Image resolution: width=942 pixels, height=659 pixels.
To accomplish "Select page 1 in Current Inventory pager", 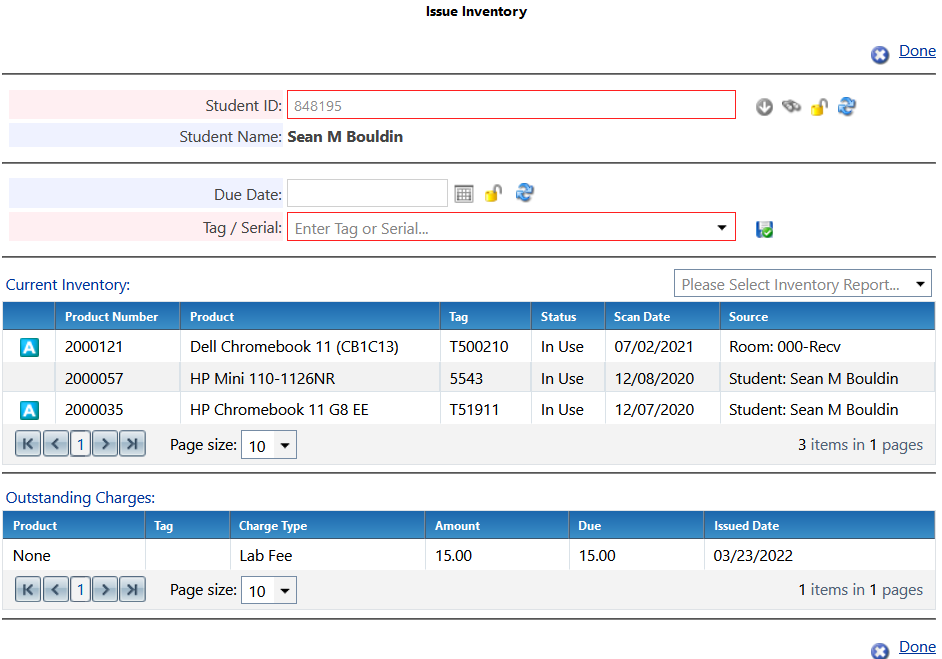I will 80,445.
